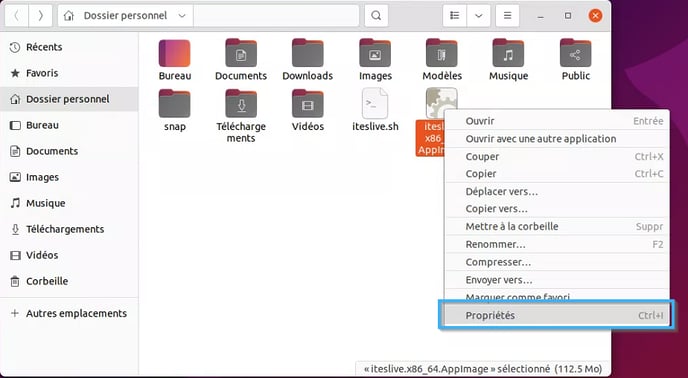Viewport: 688px width, 378px height.
Task: Click Autres emplacements in the sidebar
Action: coord(69,313)
